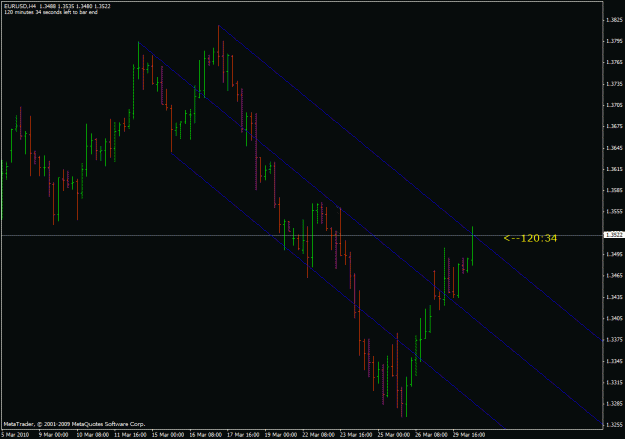Click the '5 Mar 2010' date label
The height and width of the screenshot is (439, 625).
[x=15, y=435]
